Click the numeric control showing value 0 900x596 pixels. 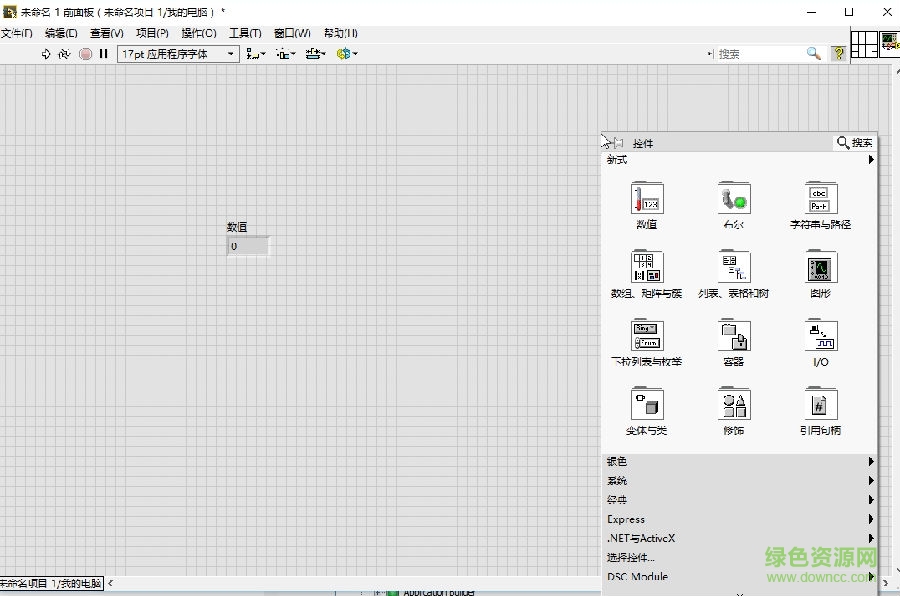point(247,246)
